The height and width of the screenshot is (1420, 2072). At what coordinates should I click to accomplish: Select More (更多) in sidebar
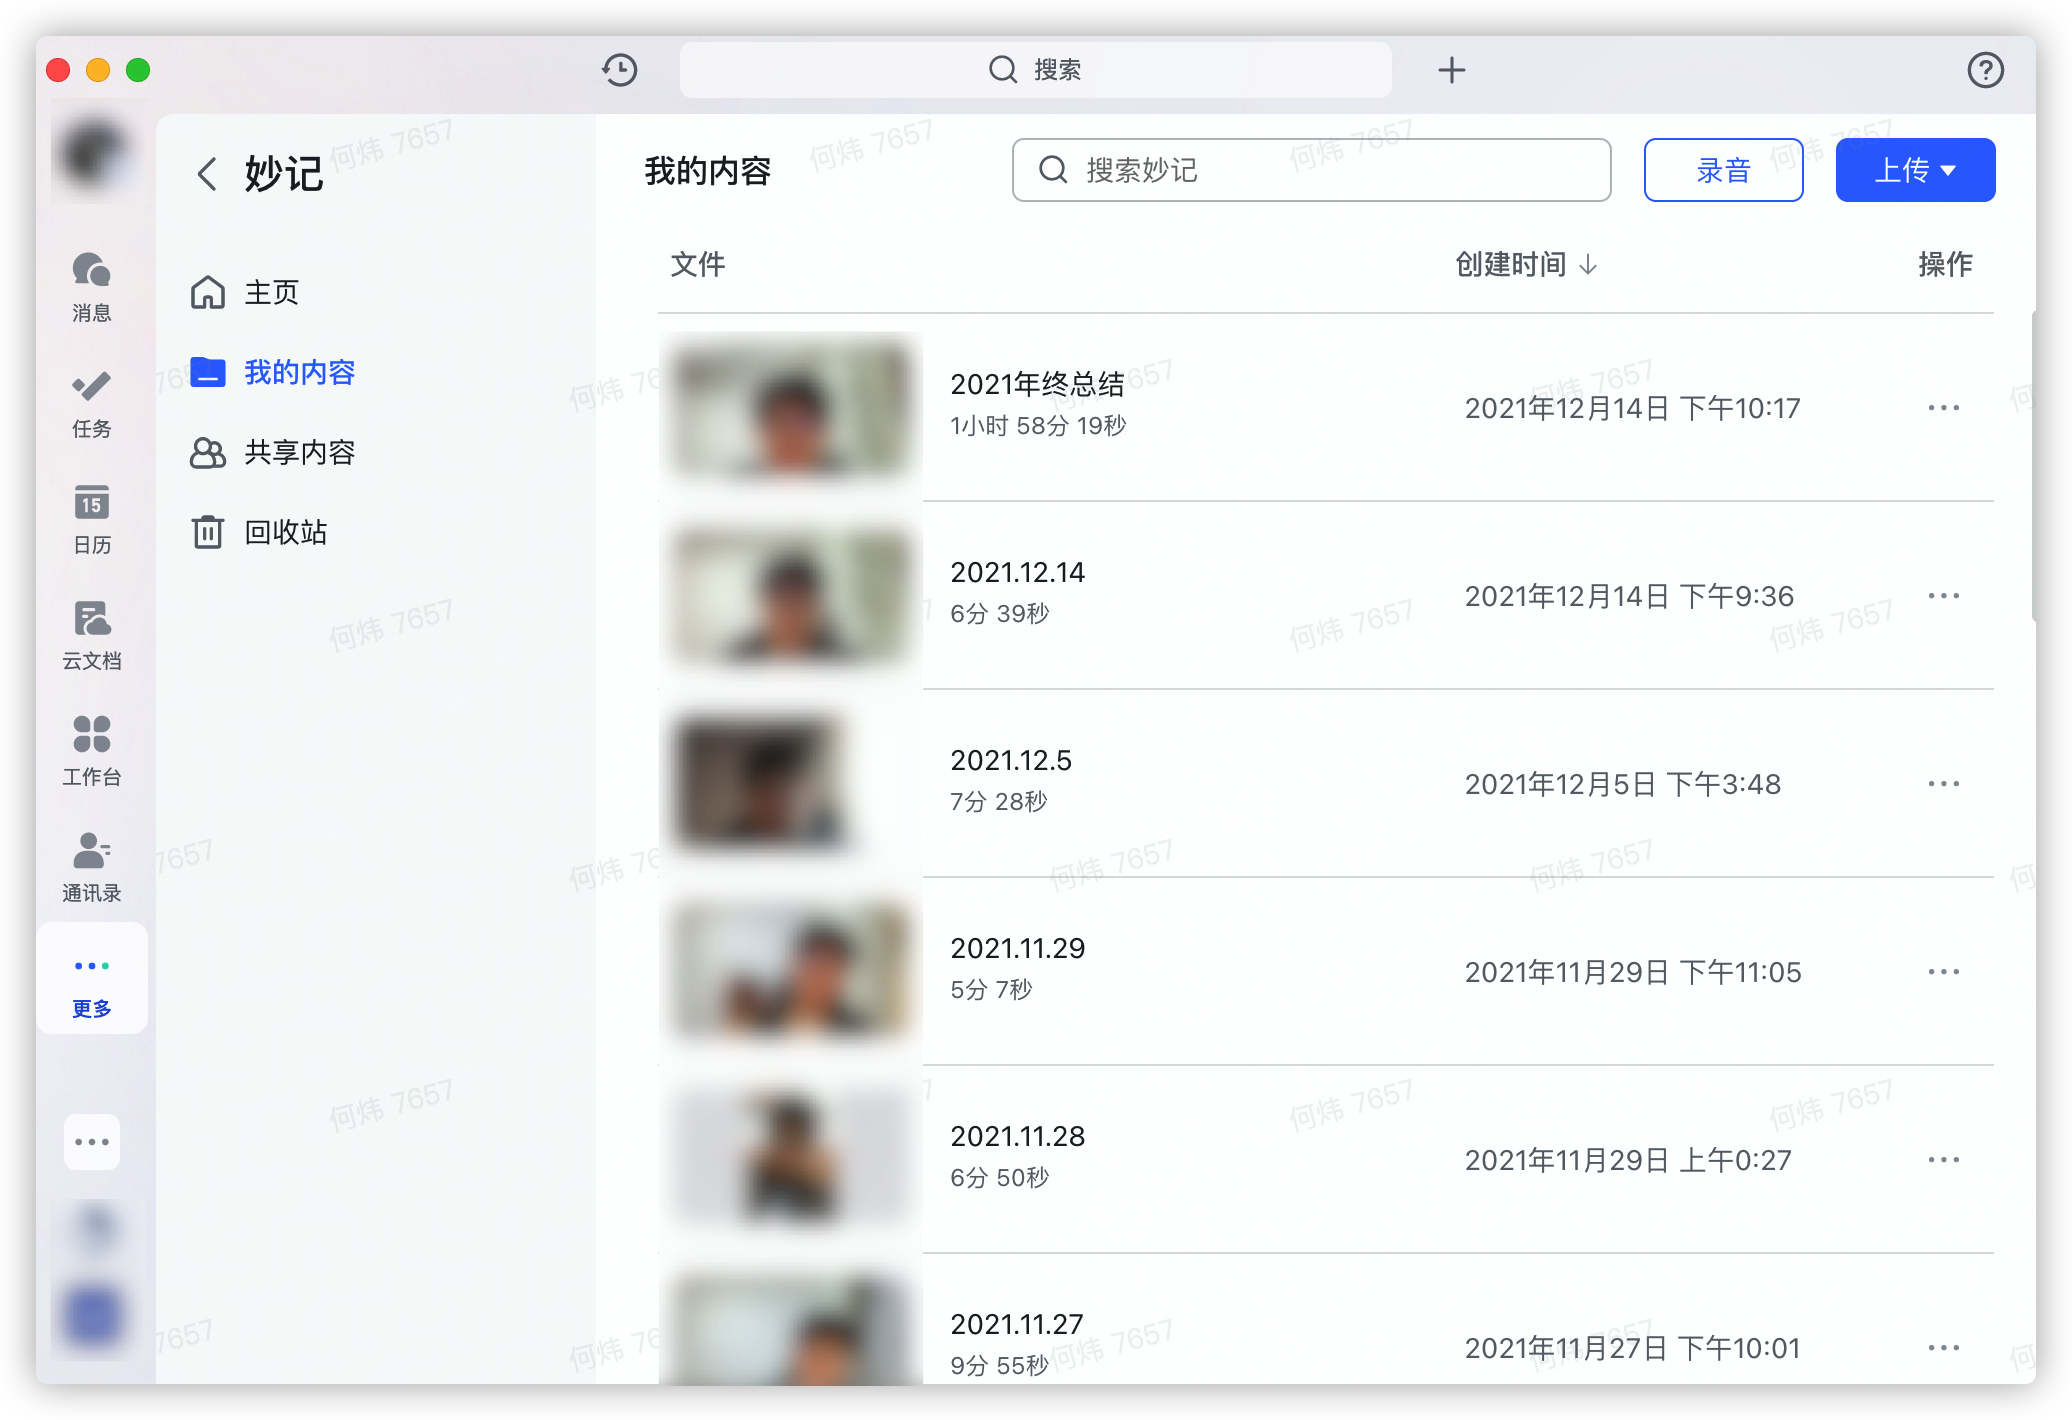(x=92, y=979)
